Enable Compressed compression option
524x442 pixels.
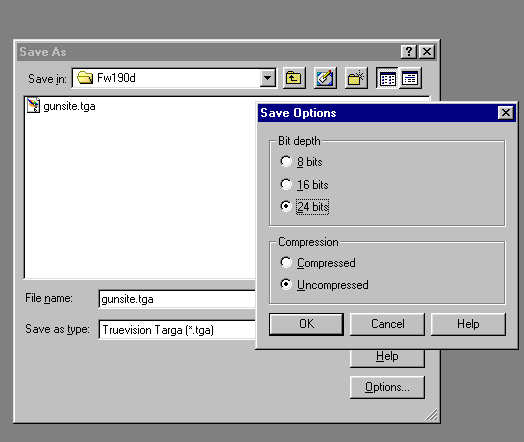click(286, 262)
